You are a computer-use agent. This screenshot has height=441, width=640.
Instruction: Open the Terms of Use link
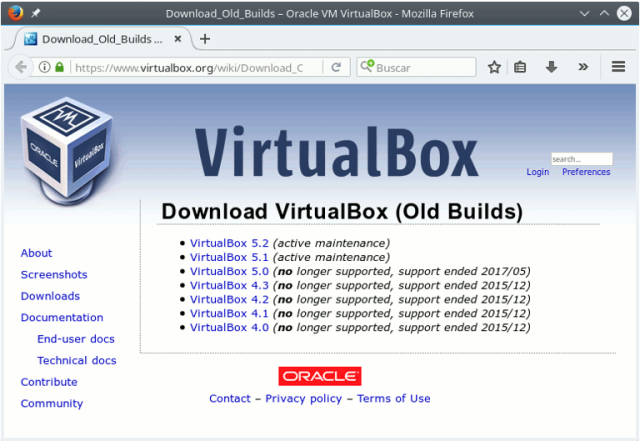point(393,399)
